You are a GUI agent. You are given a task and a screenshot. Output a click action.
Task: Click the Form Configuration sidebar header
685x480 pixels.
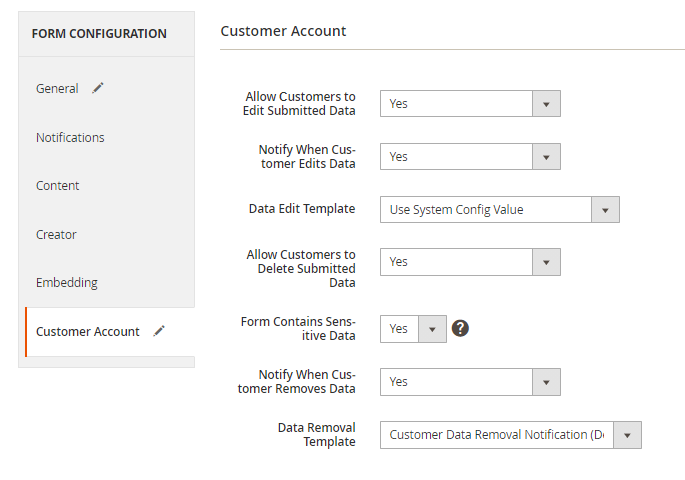tap(99, 34)
